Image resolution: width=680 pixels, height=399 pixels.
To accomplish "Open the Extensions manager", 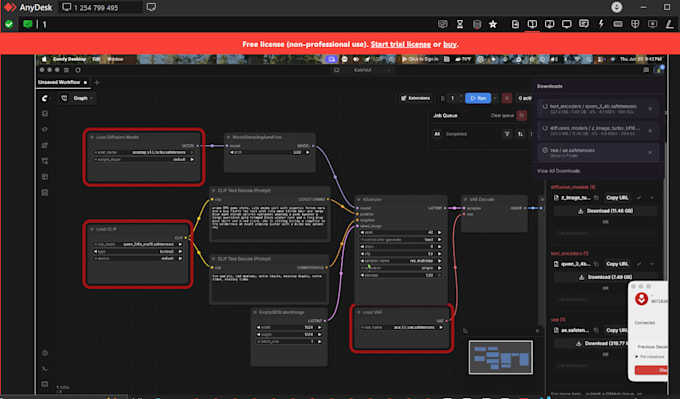I will pyautogui.click(x=415, y=98).
